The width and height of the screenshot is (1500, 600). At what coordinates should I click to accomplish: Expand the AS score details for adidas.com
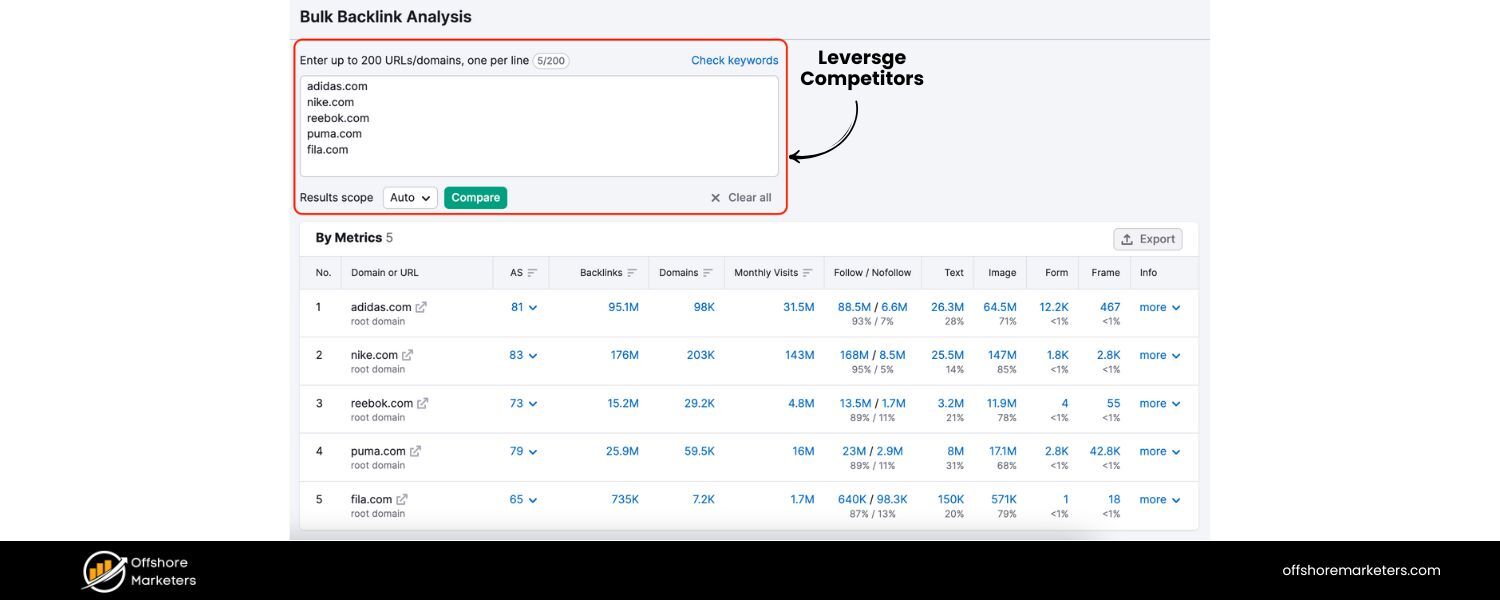coord(533,307)
